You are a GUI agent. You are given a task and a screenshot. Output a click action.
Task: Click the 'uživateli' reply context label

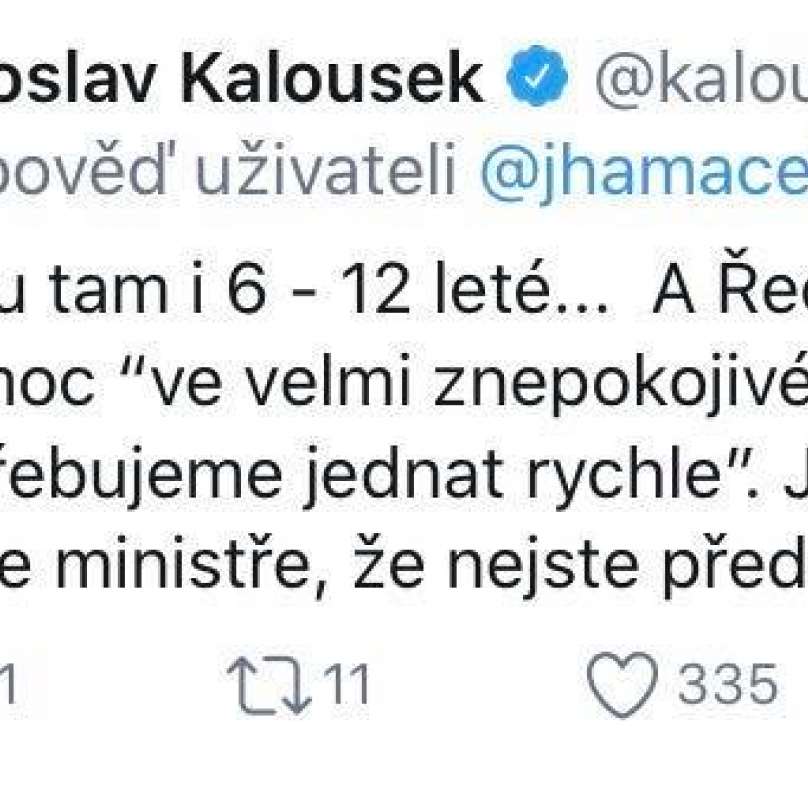[x=326, y=168]
